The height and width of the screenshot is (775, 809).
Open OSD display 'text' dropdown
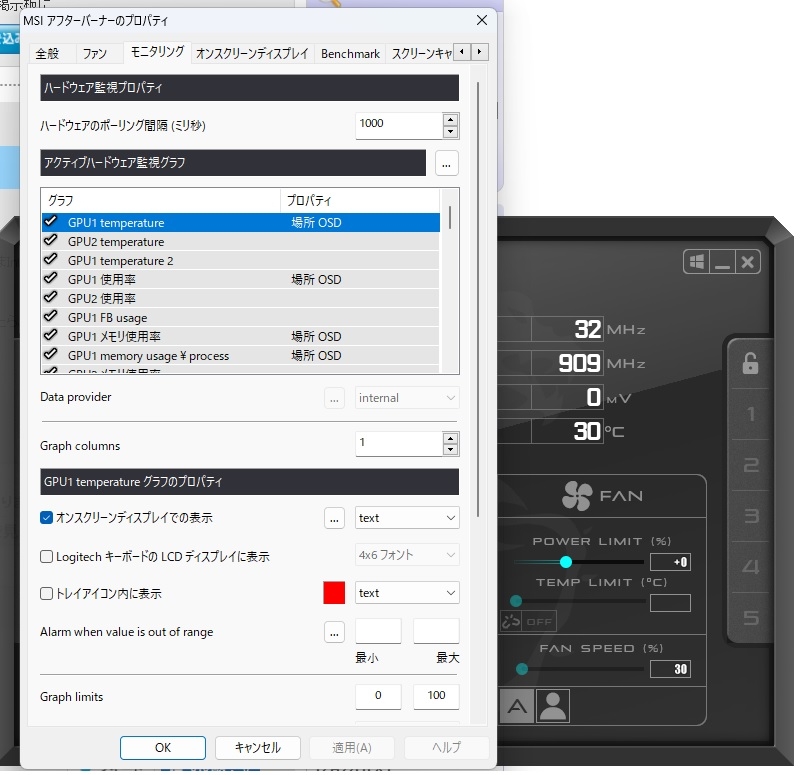pyautogui.click(x=407, y=518)
